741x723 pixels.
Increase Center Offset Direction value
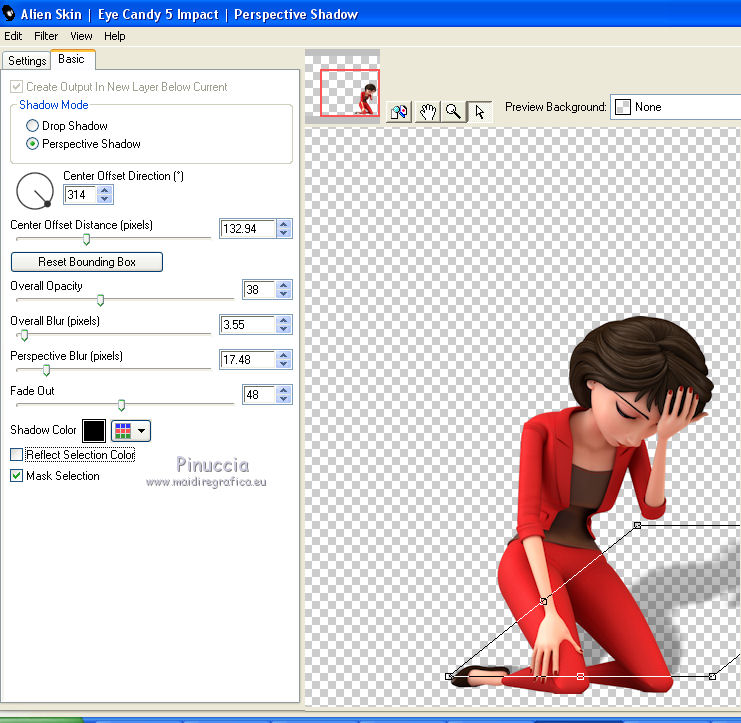click(105, 190)
